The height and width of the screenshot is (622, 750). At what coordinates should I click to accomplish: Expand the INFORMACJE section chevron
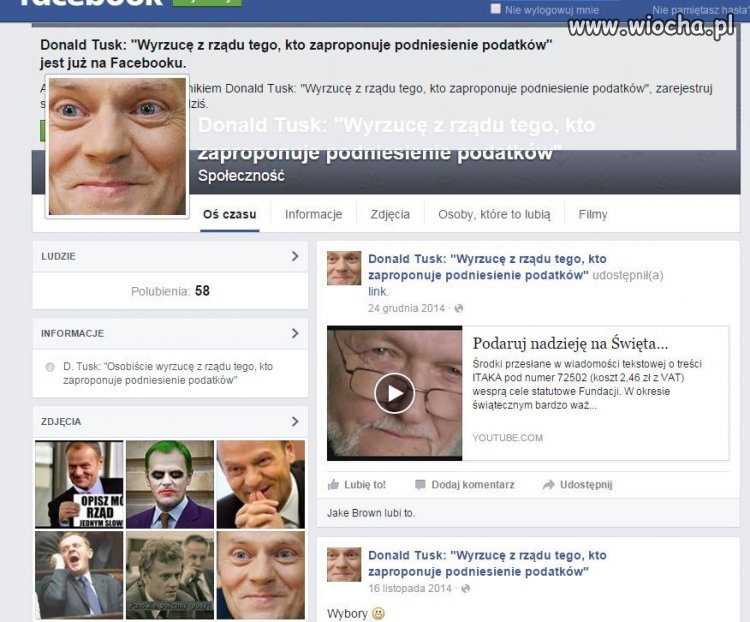pos(295,333)
